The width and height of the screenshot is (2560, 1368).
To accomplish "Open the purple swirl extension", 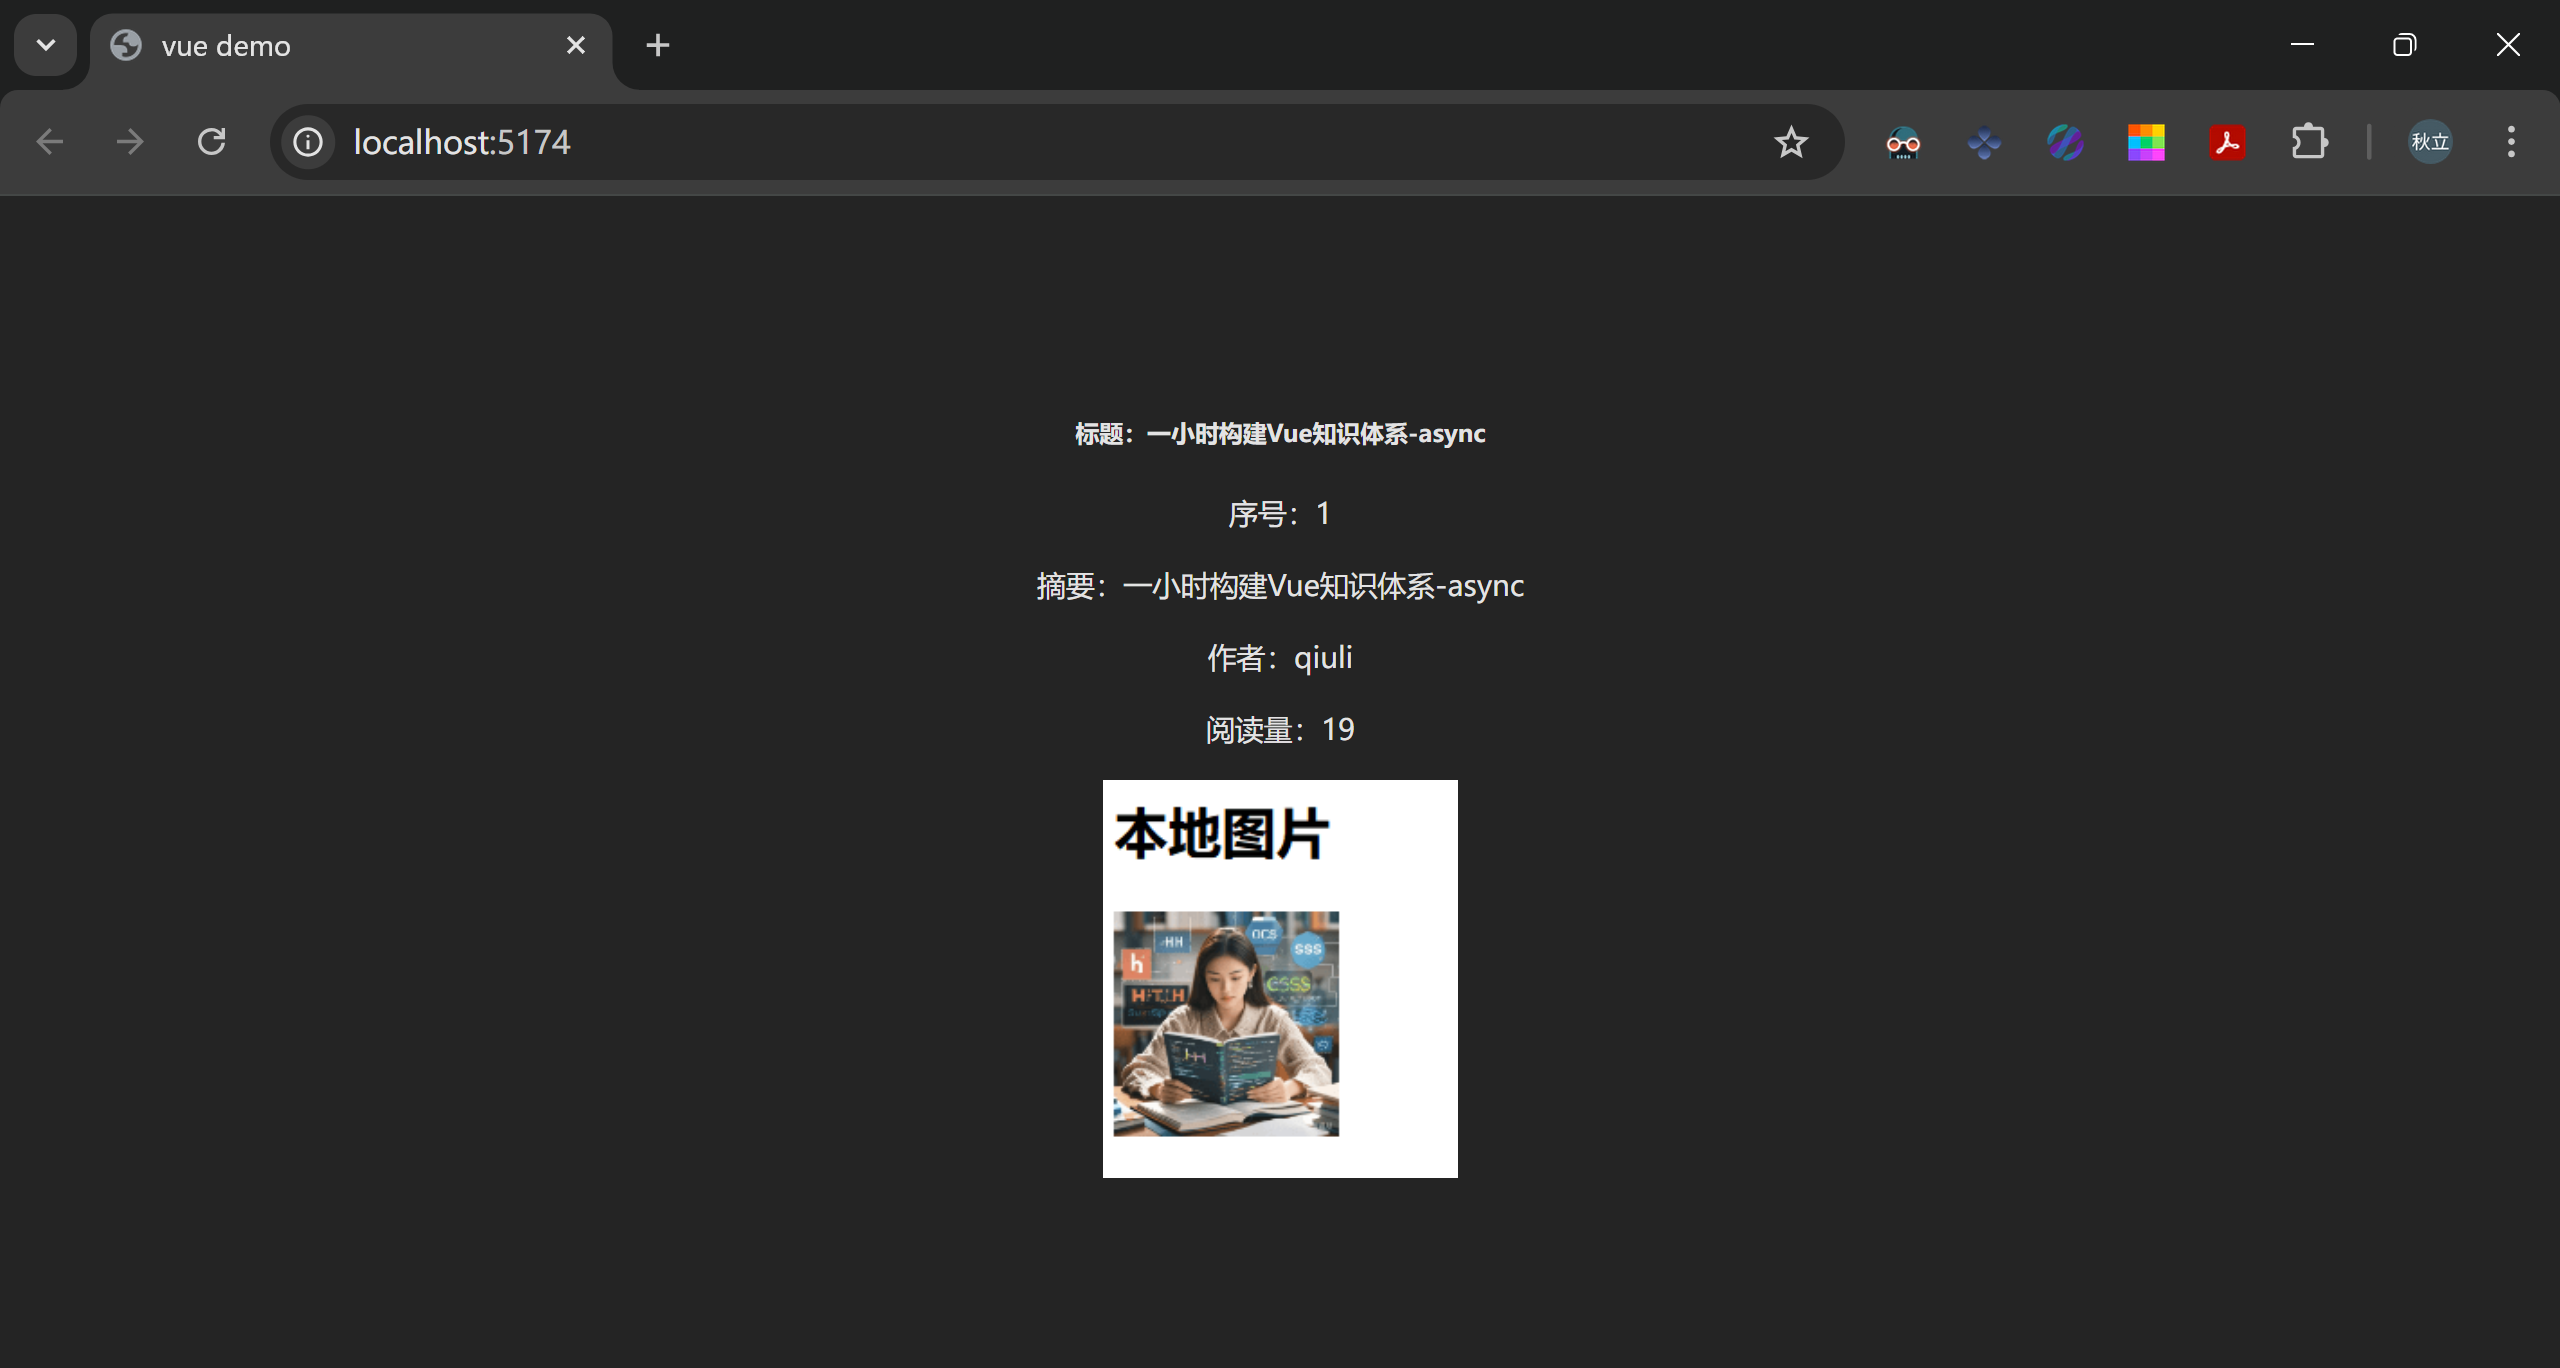I will pyautogui.click(x=2065, y=142).
